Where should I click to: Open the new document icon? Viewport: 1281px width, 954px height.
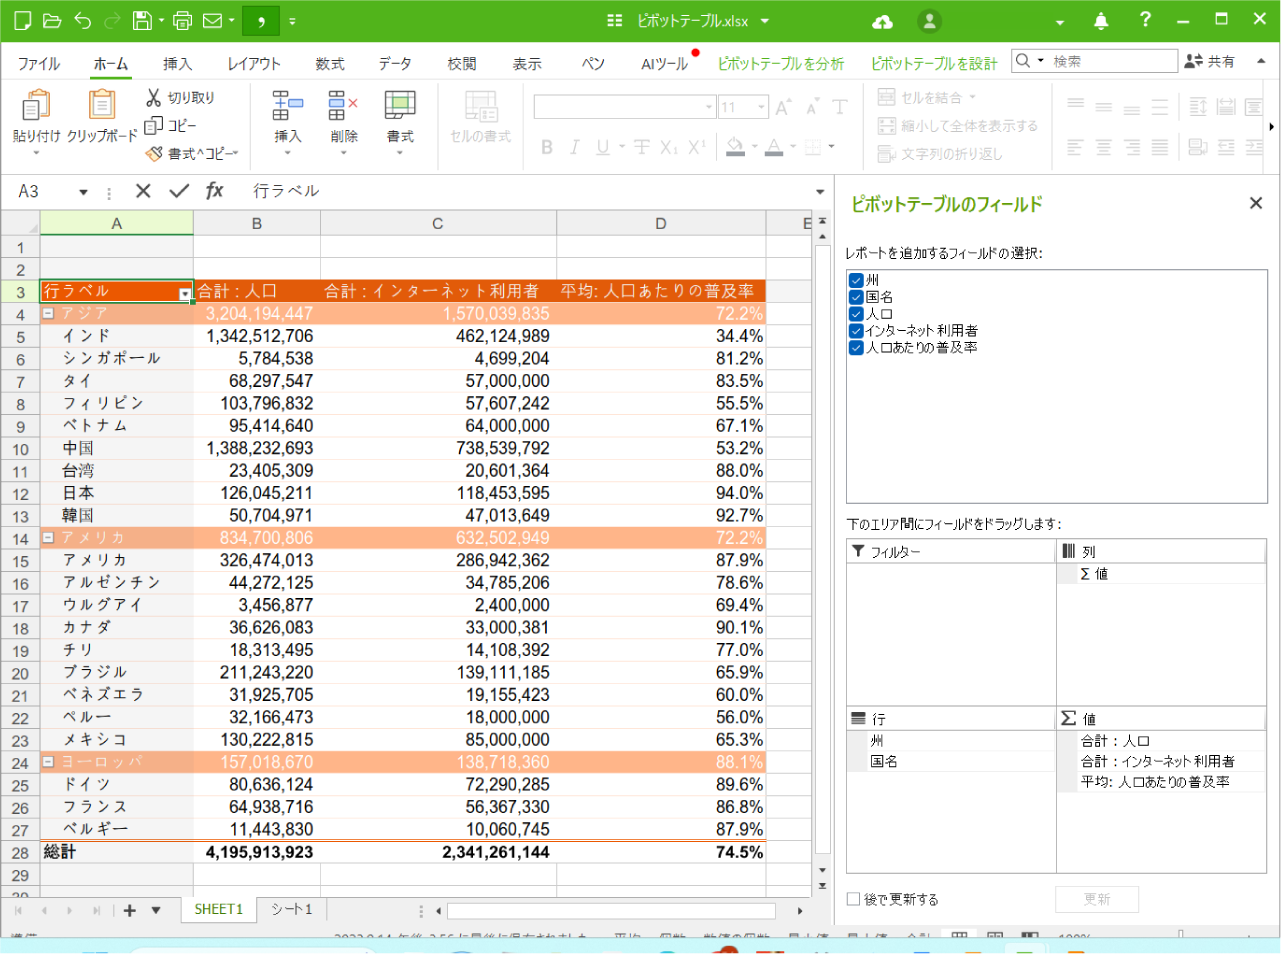[x=22, y=21]
